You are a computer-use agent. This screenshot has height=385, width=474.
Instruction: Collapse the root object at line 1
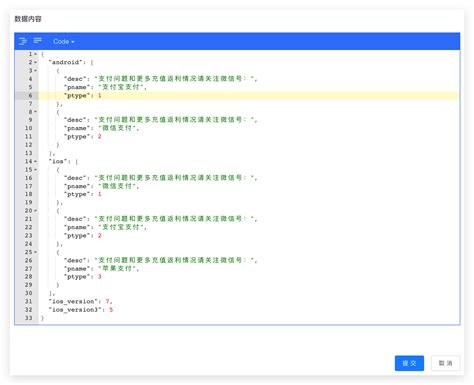[x=35, y=54]
